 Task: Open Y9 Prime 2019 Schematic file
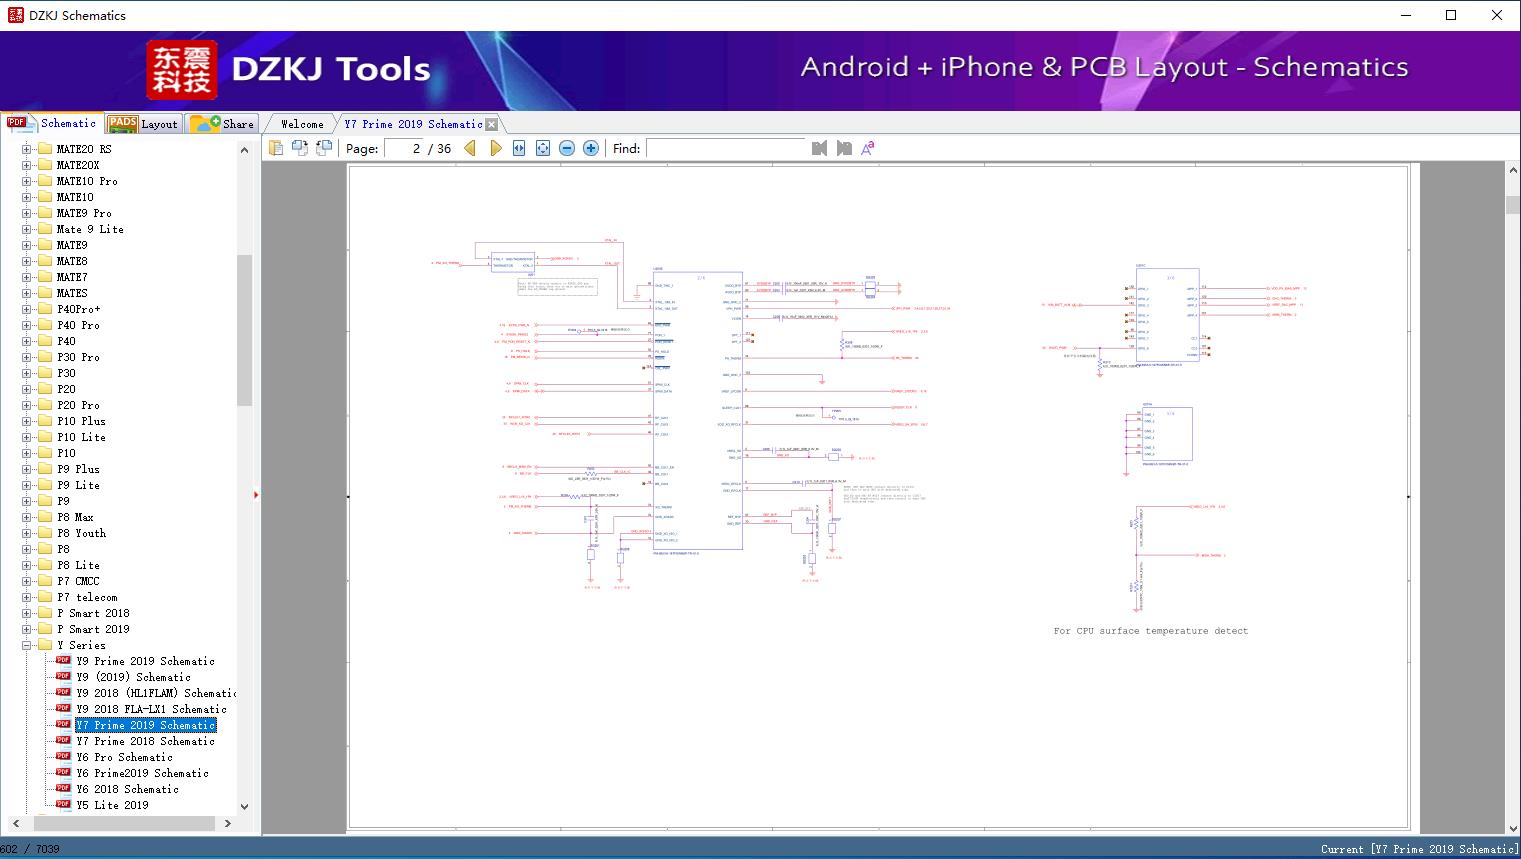tap(145, 661)
